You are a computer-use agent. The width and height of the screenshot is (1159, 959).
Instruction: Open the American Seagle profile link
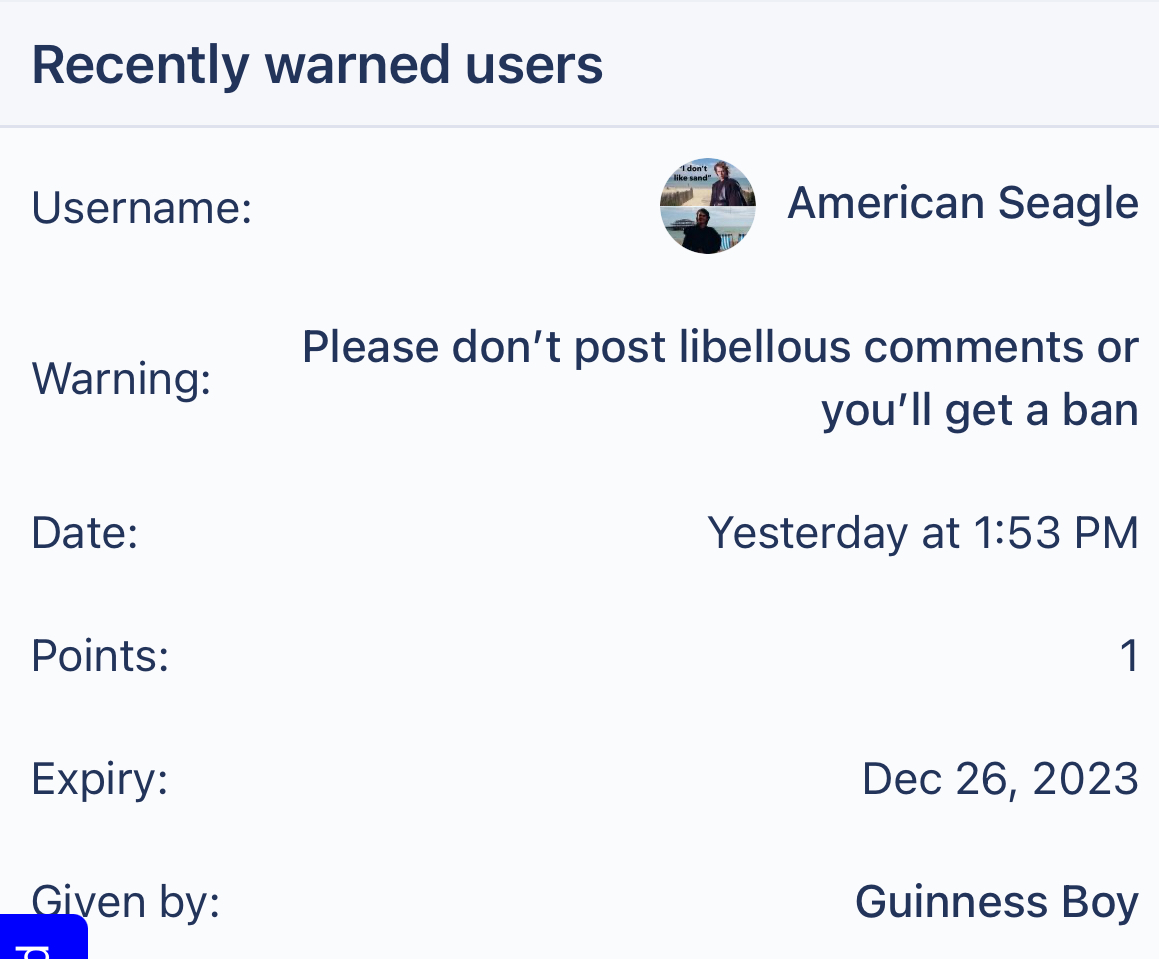[962, 203]
